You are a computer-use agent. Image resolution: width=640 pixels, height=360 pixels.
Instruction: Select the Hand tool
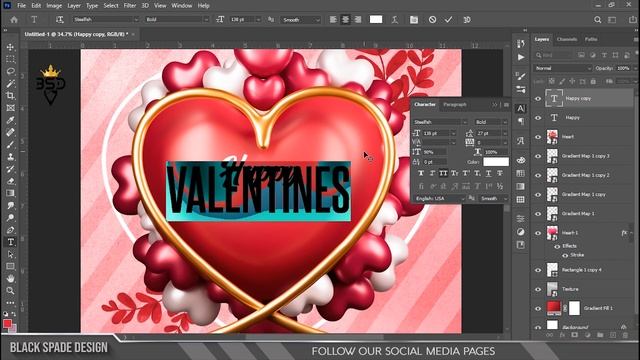point(10,278)
